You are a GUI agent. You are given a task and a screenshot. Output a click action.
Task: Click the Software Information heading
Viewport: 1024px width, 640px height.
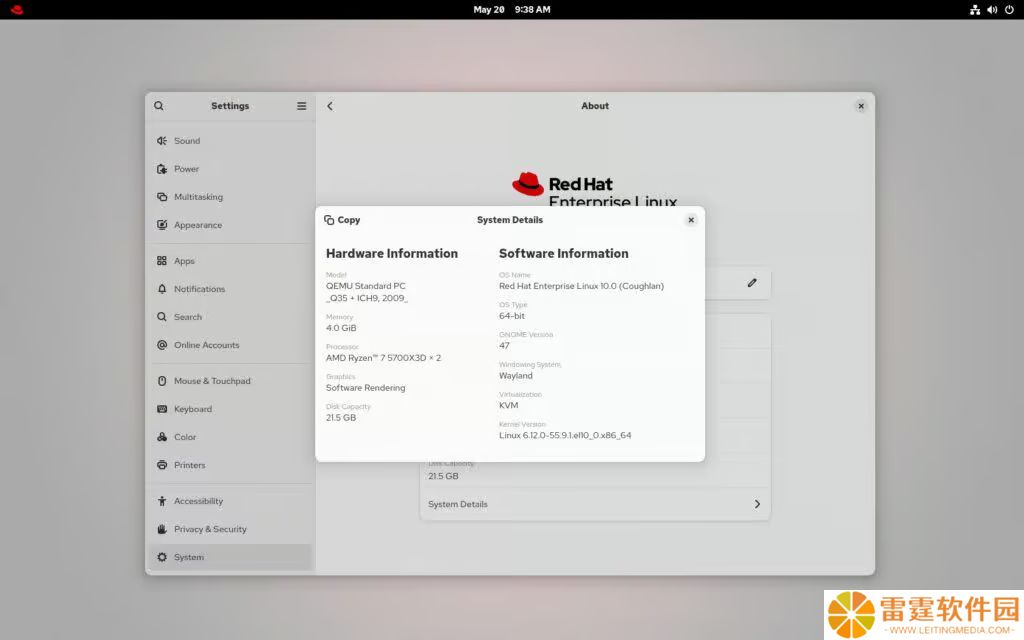point(564,253)
